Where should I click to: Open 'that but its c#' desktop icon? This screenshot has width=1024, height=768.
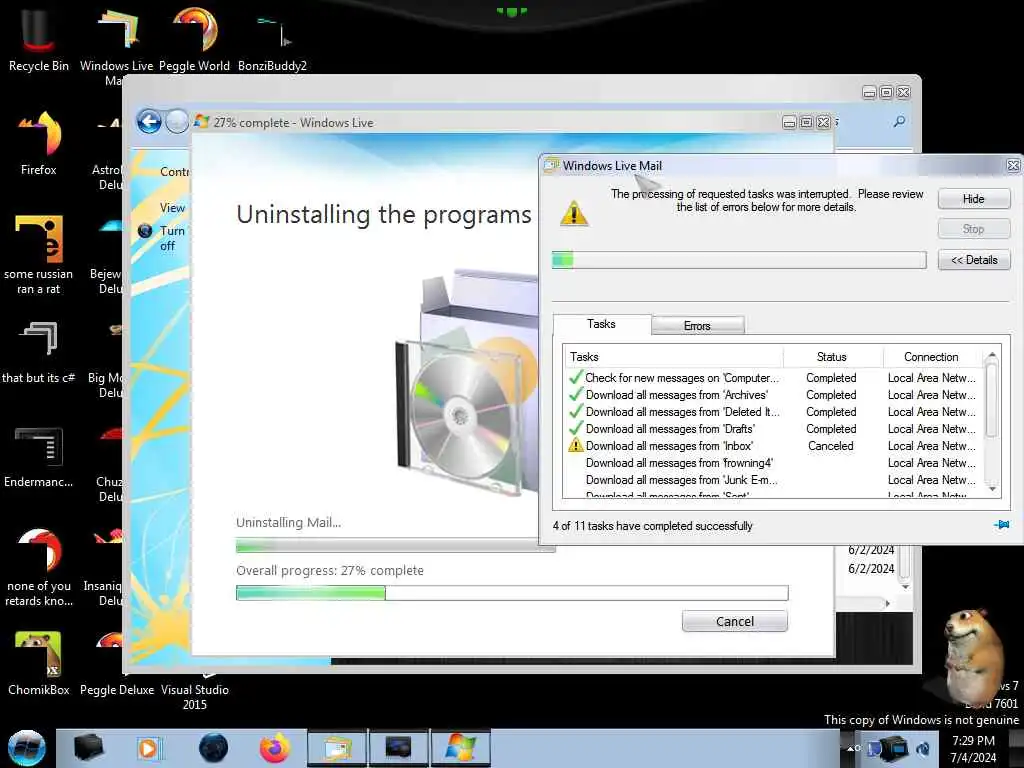pyautogui.click(x=39, y=351)
